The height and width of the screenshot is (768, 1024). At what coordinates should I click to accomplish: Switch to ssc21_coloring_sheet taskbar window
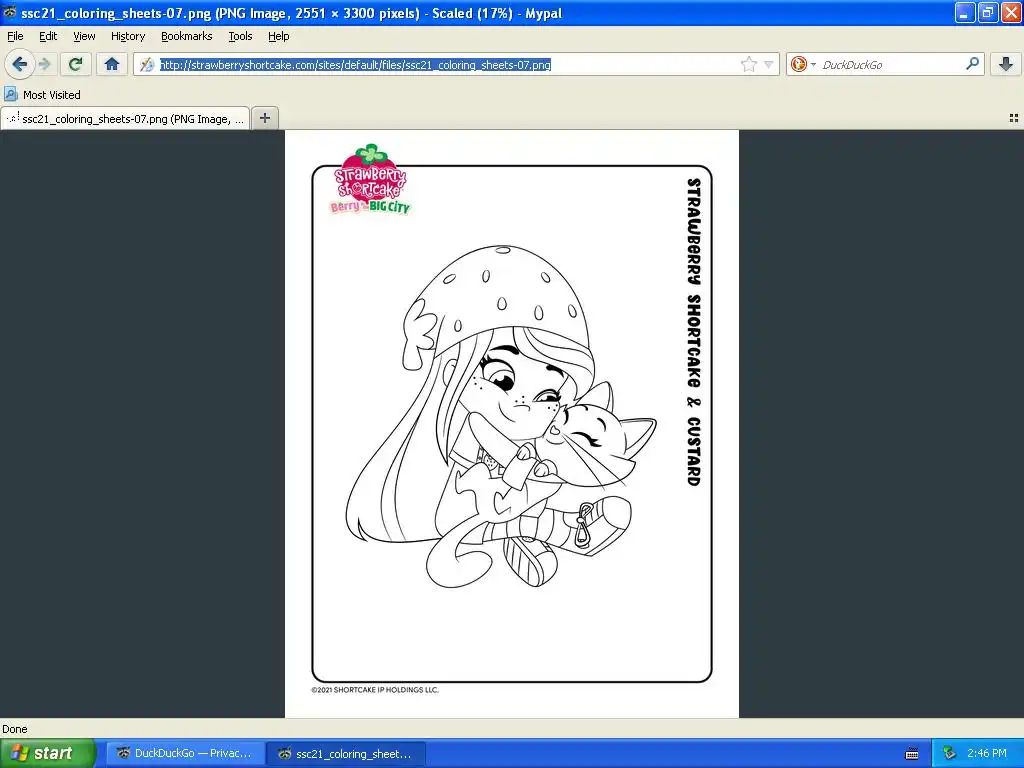tap(346, 754)
